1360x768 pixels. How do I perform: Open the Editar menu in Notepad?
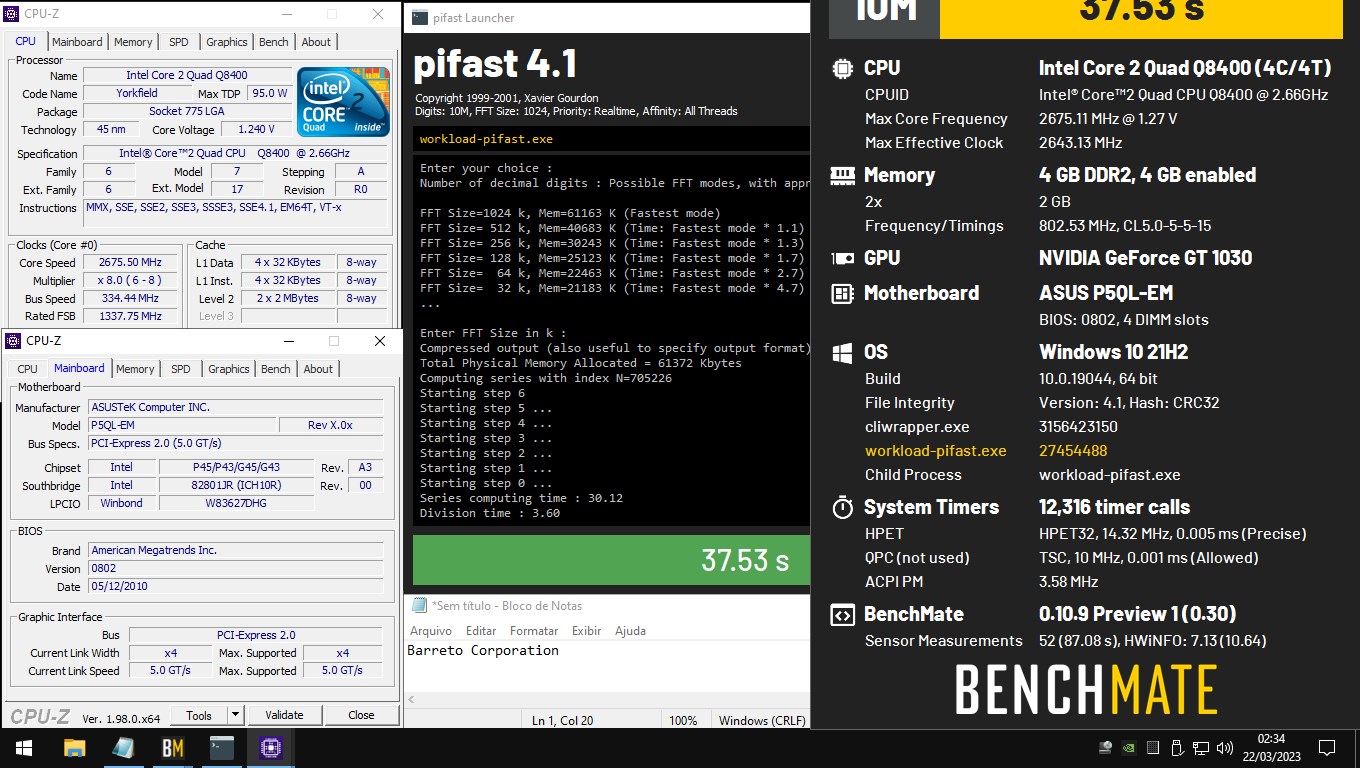click(x=481, y=631)
